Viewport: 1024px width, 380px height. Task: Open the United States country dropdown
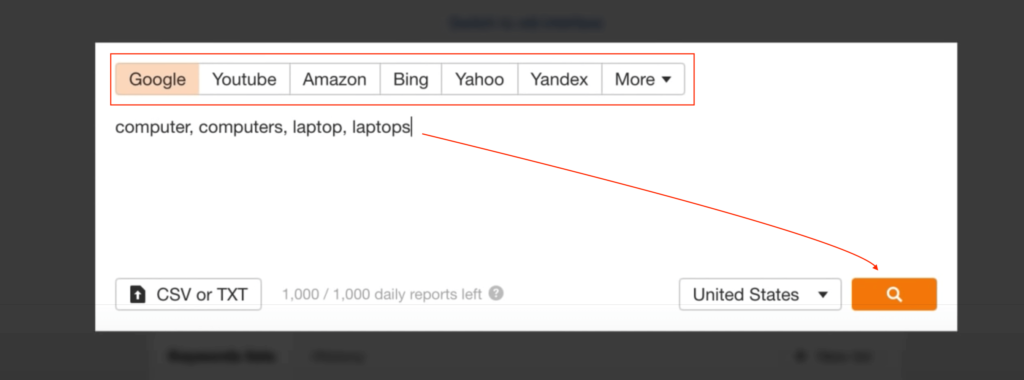[x=760, y=294]
